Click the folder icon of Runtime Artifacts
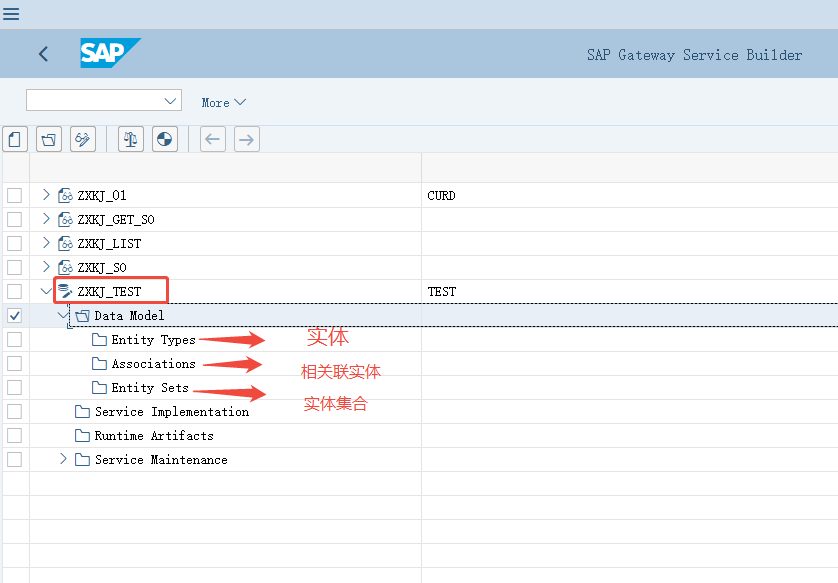This screenshot has height=583, width=838. [82, 436]
